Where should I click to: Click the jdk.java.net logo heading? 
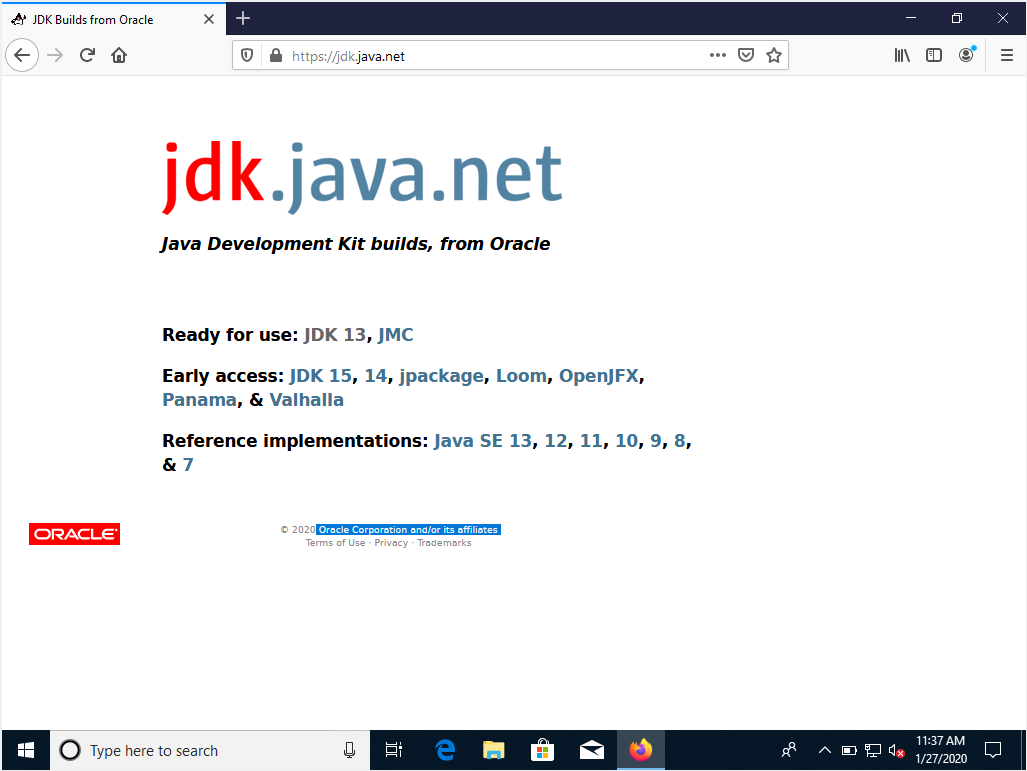(362, 176)
